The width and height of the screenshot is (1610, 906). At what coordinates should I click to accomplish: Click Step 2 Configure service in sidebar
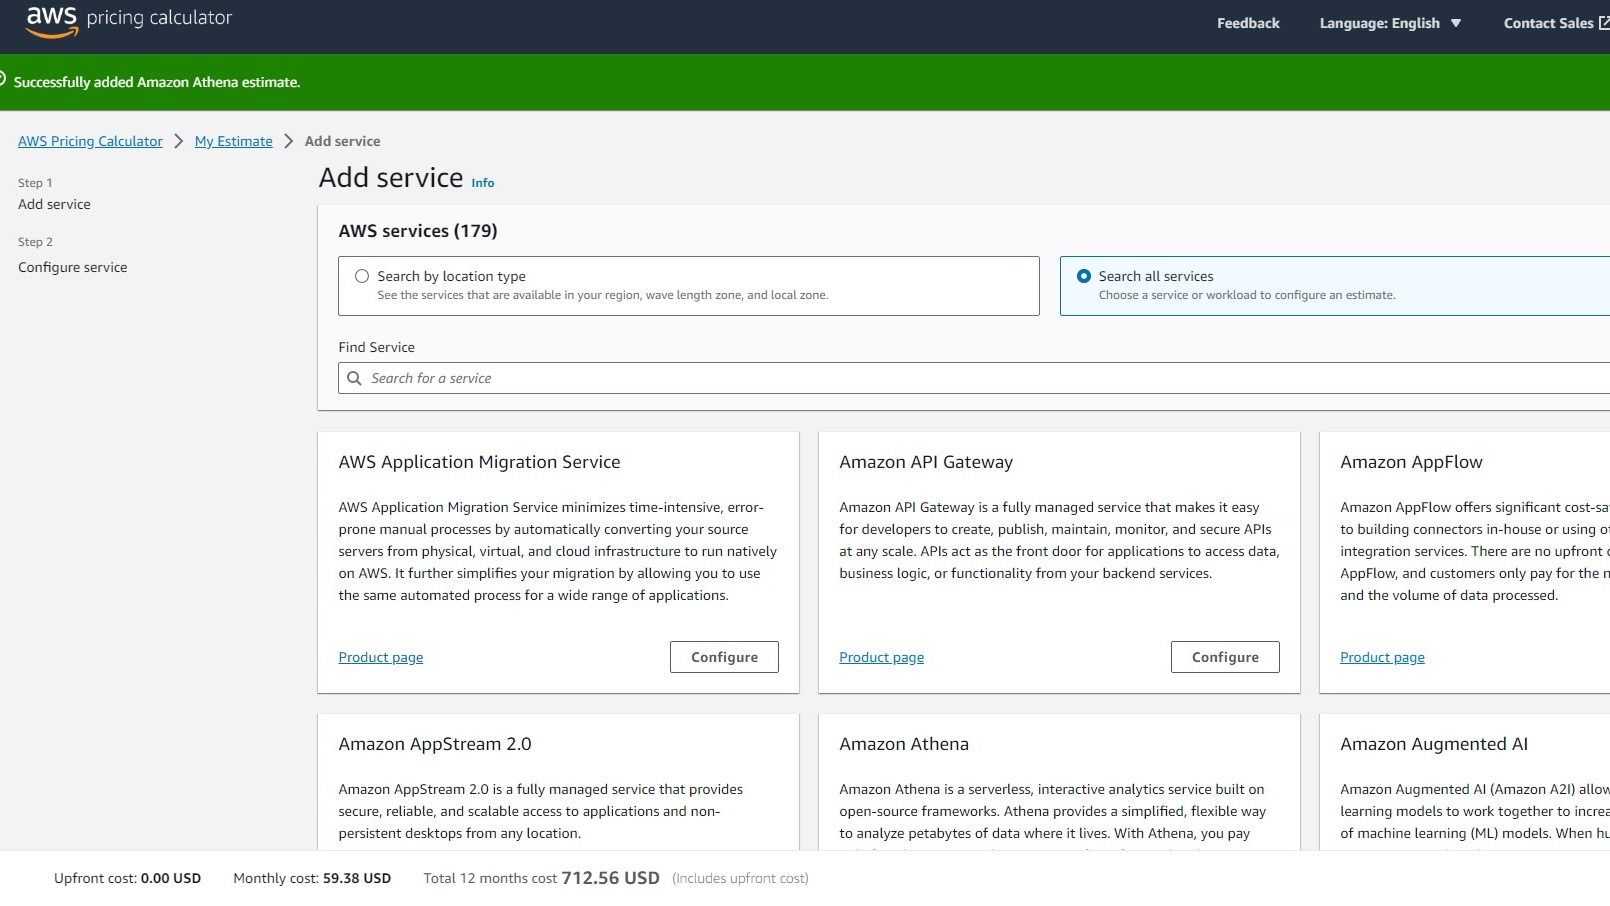[x=72, y=267]
